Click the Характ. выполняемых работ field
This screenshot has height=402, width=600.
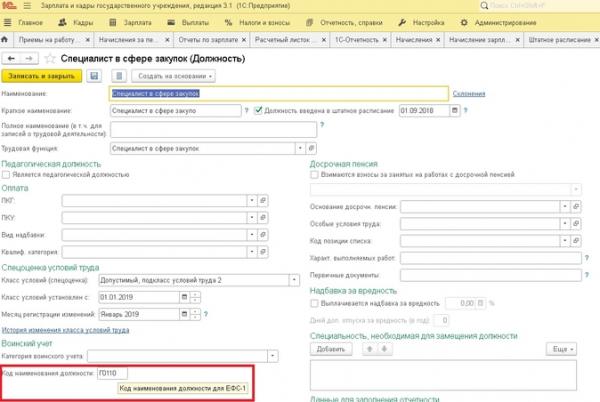pyautogui.click(x=491, y=258)
